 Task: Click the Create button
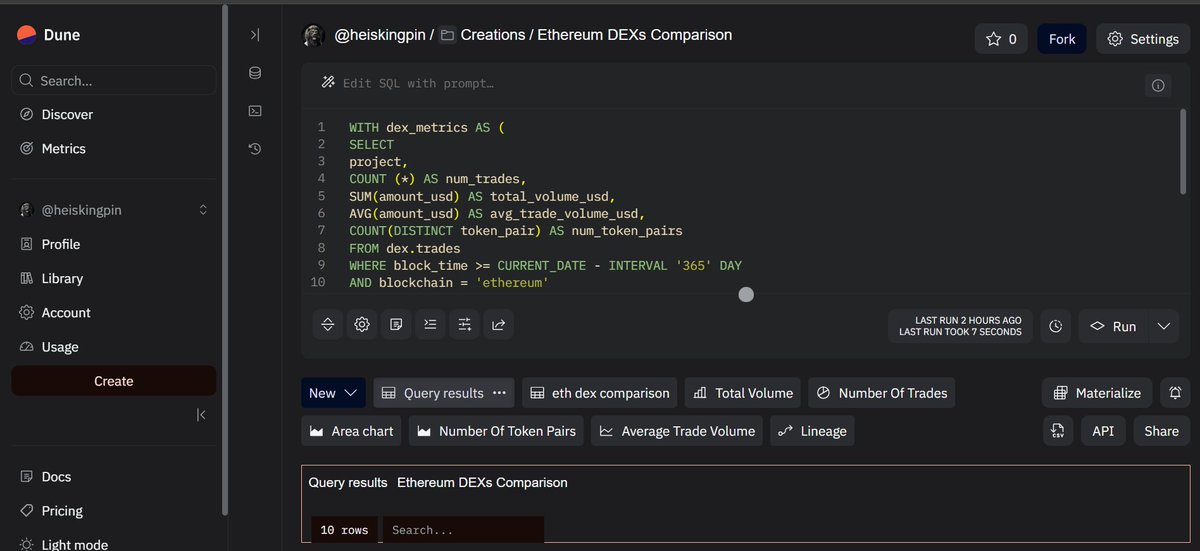(x=113, y=381)
